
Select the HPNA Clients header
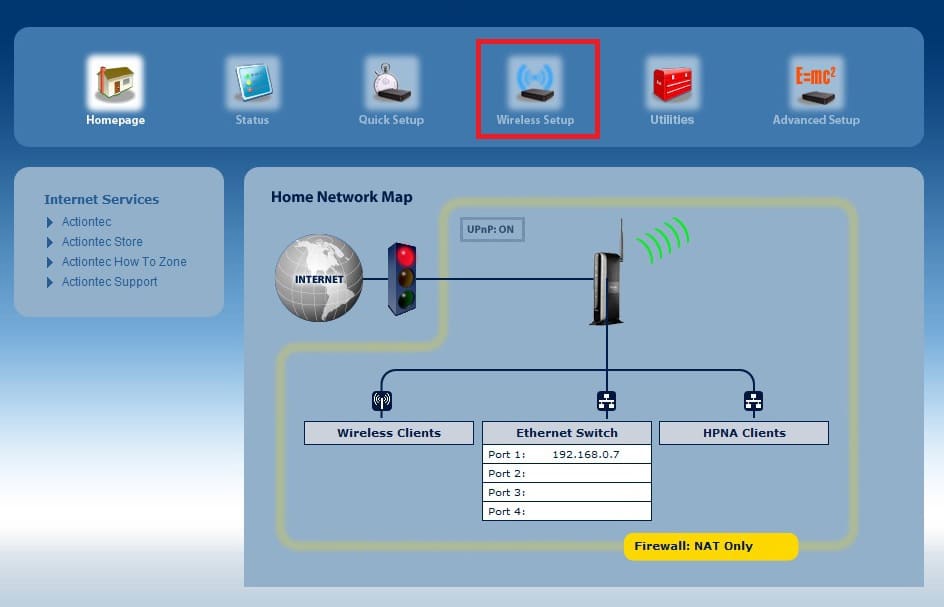click(x=743, y=433)
